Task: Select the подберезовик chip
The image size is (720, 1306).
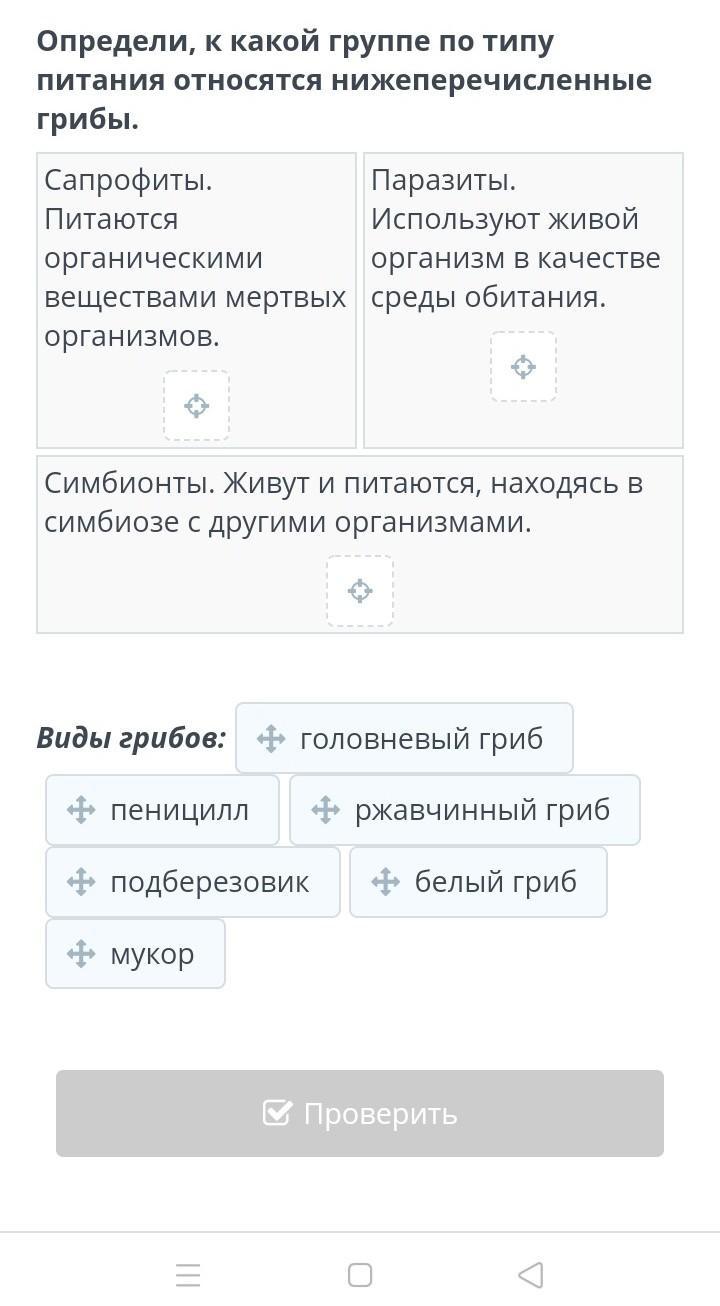Action: (x=193, y=882)
